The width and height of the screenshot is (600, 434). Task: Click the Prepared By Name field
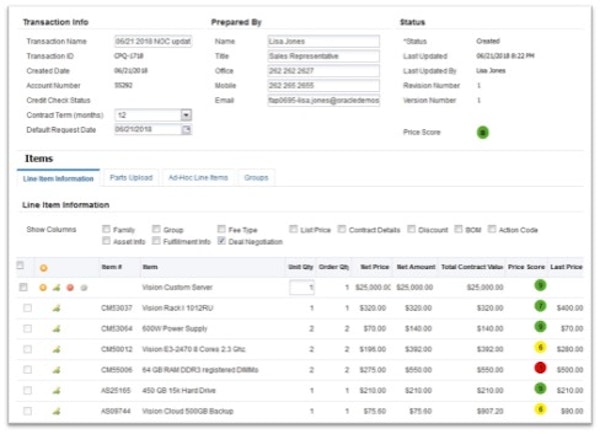coord(324,41)
